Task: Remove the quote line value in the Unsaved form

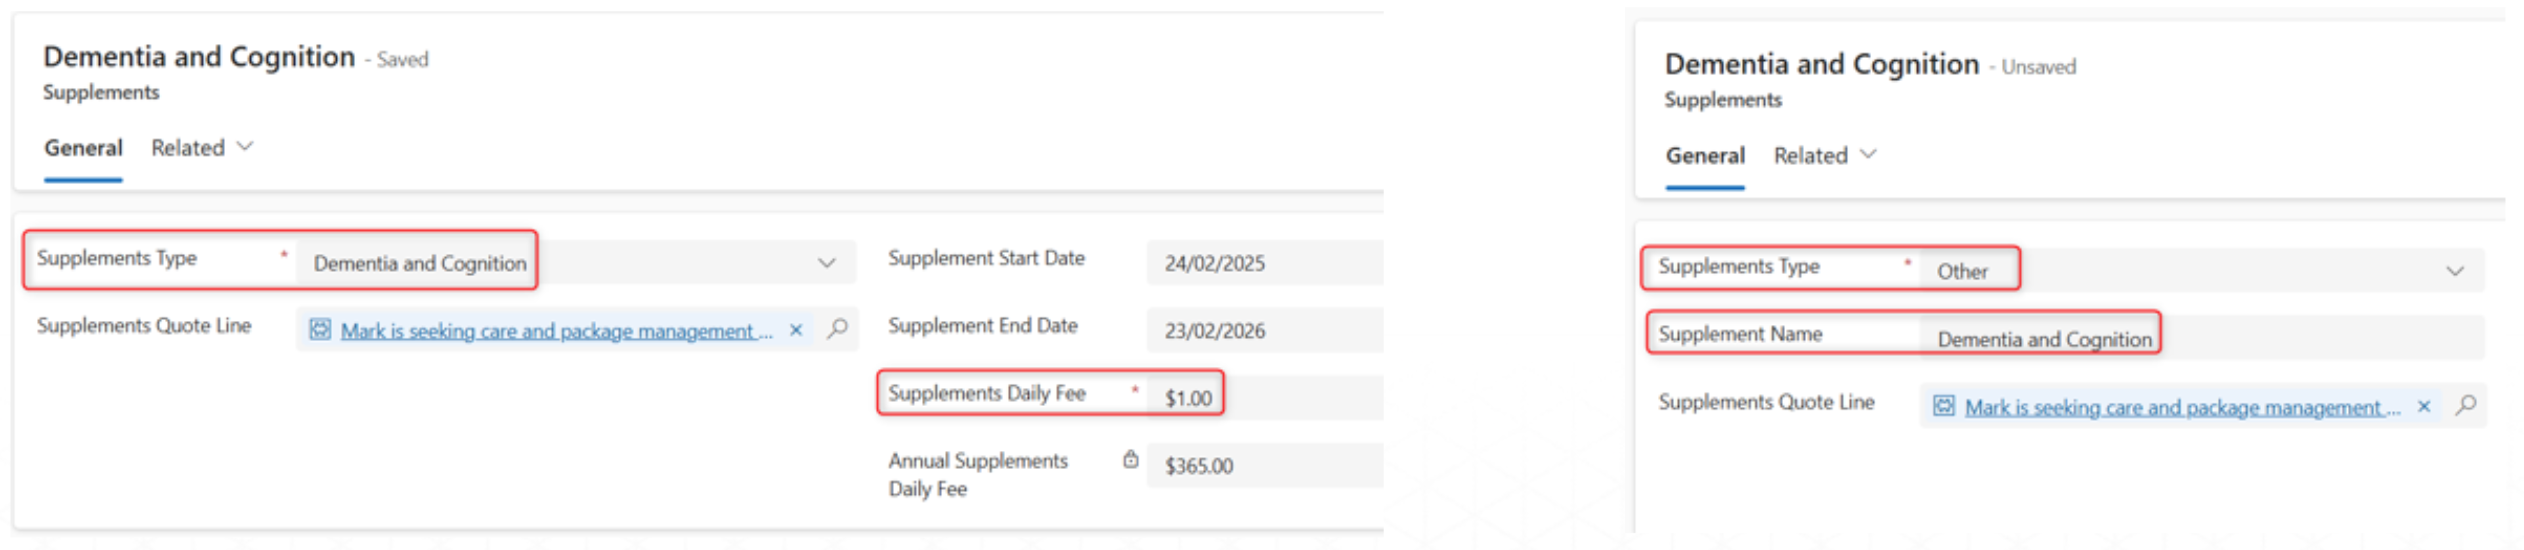Action: pos(2424,407)
